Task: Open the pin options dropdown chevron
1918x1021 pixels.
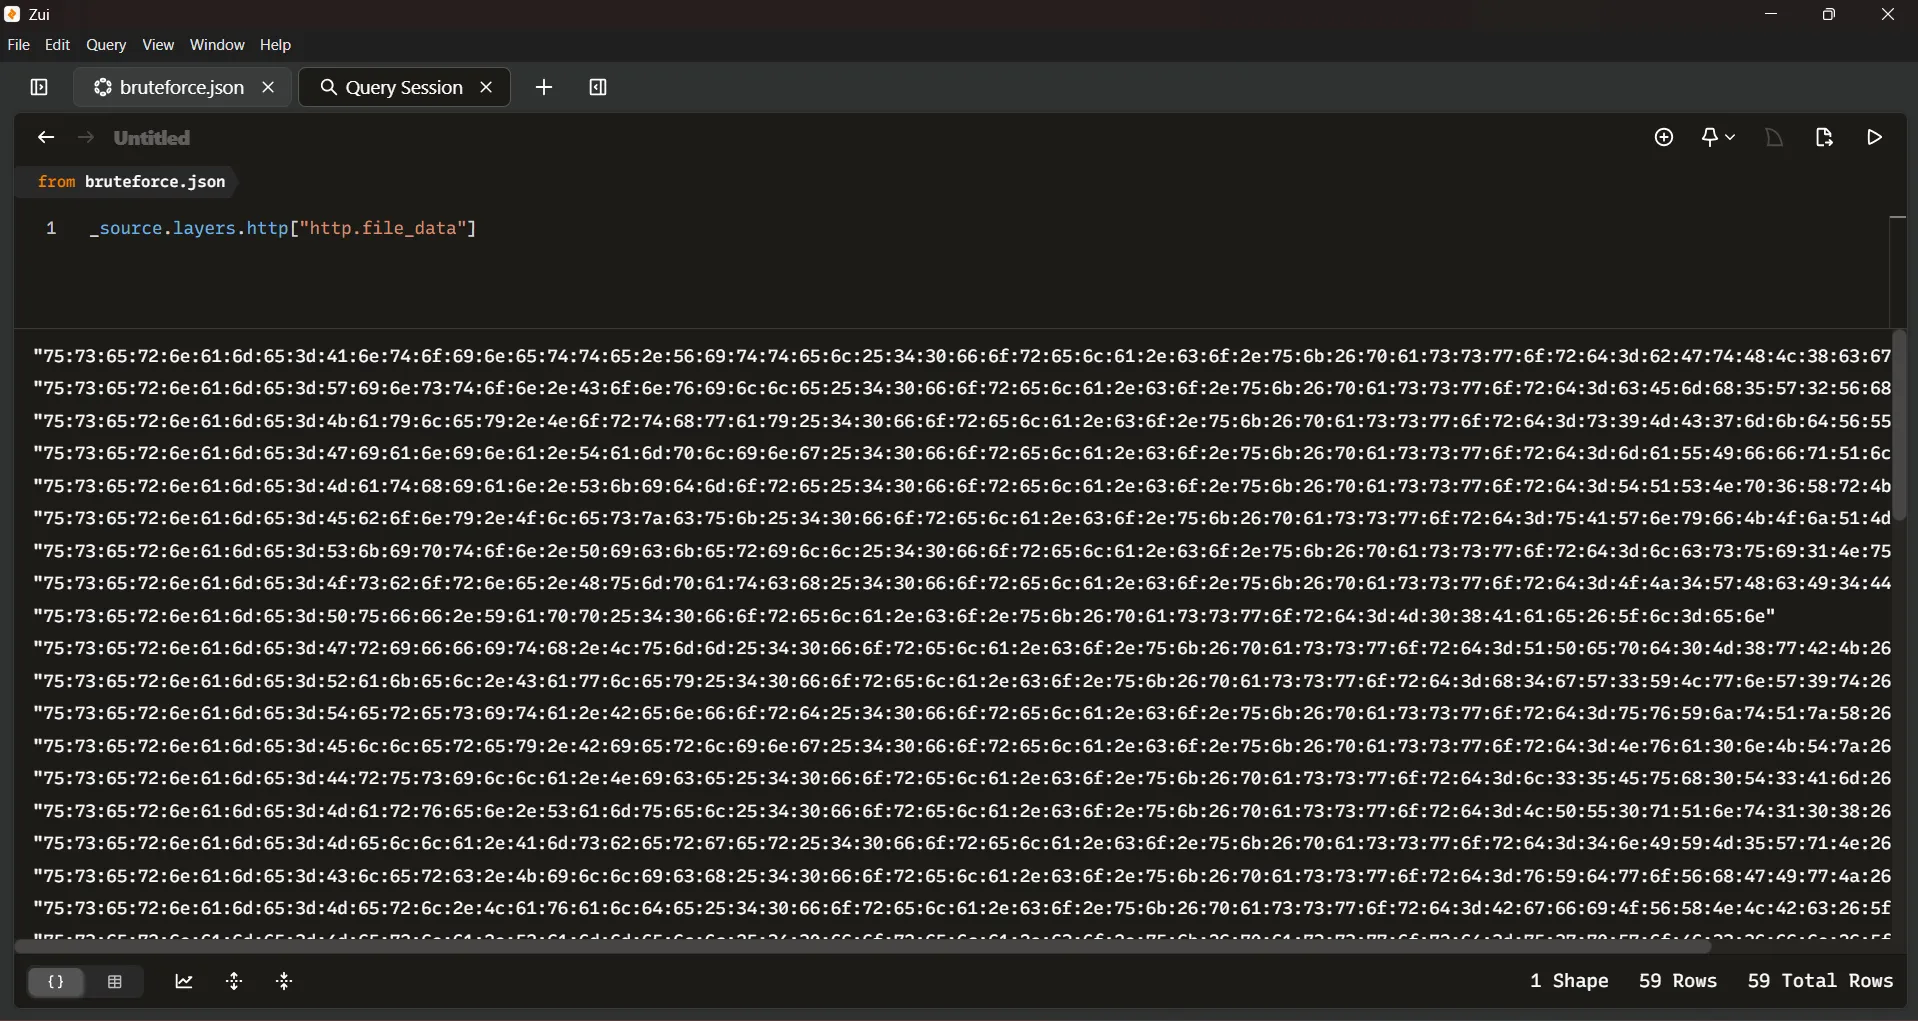Action: [x=1732, y=139]
